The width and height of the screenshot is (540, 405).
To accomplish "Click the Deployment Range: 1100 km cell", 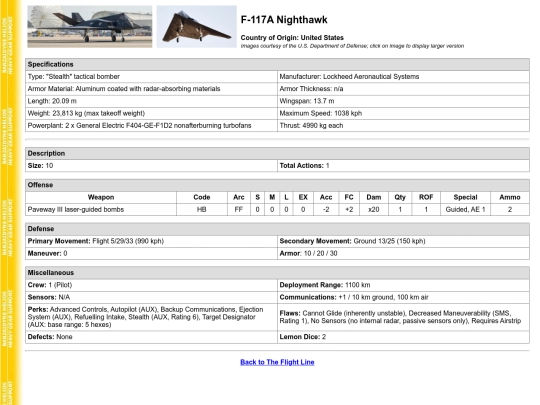I will [x=403, y=285].
